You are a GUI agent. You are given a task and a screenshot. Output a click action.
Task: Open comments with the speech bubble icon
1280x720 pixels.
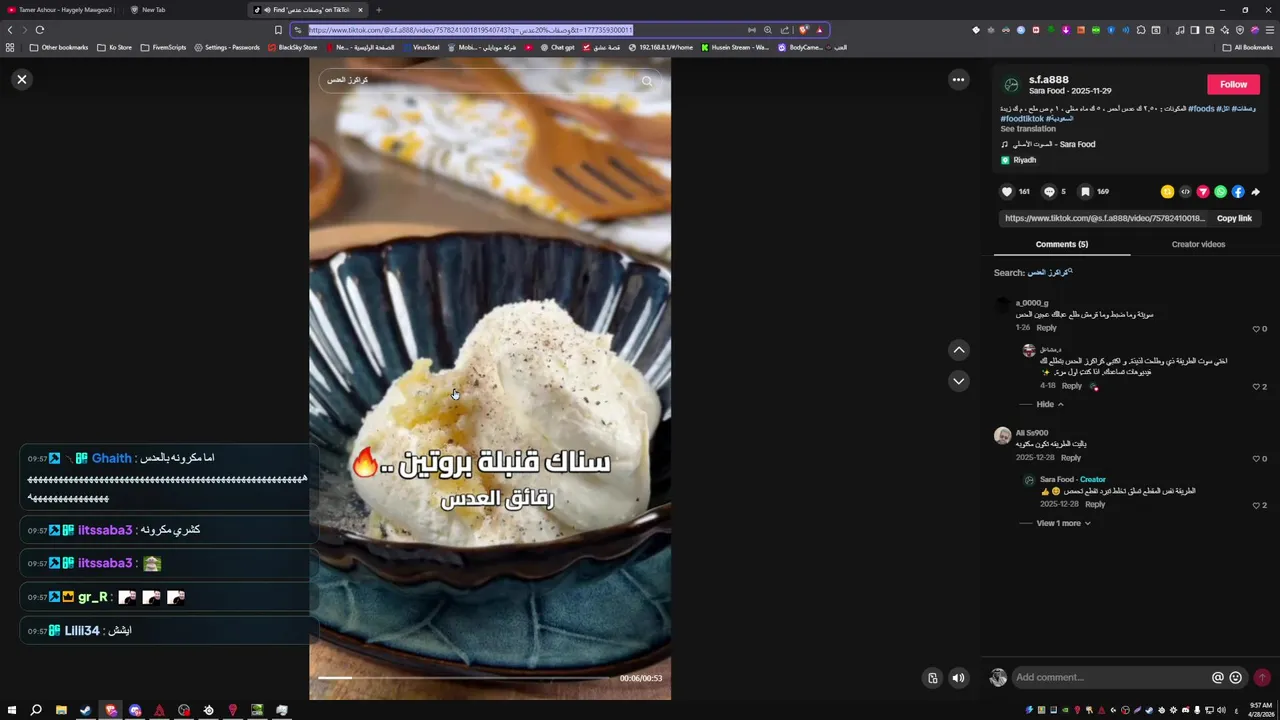pyautogui.click(x=1049, y=191)
